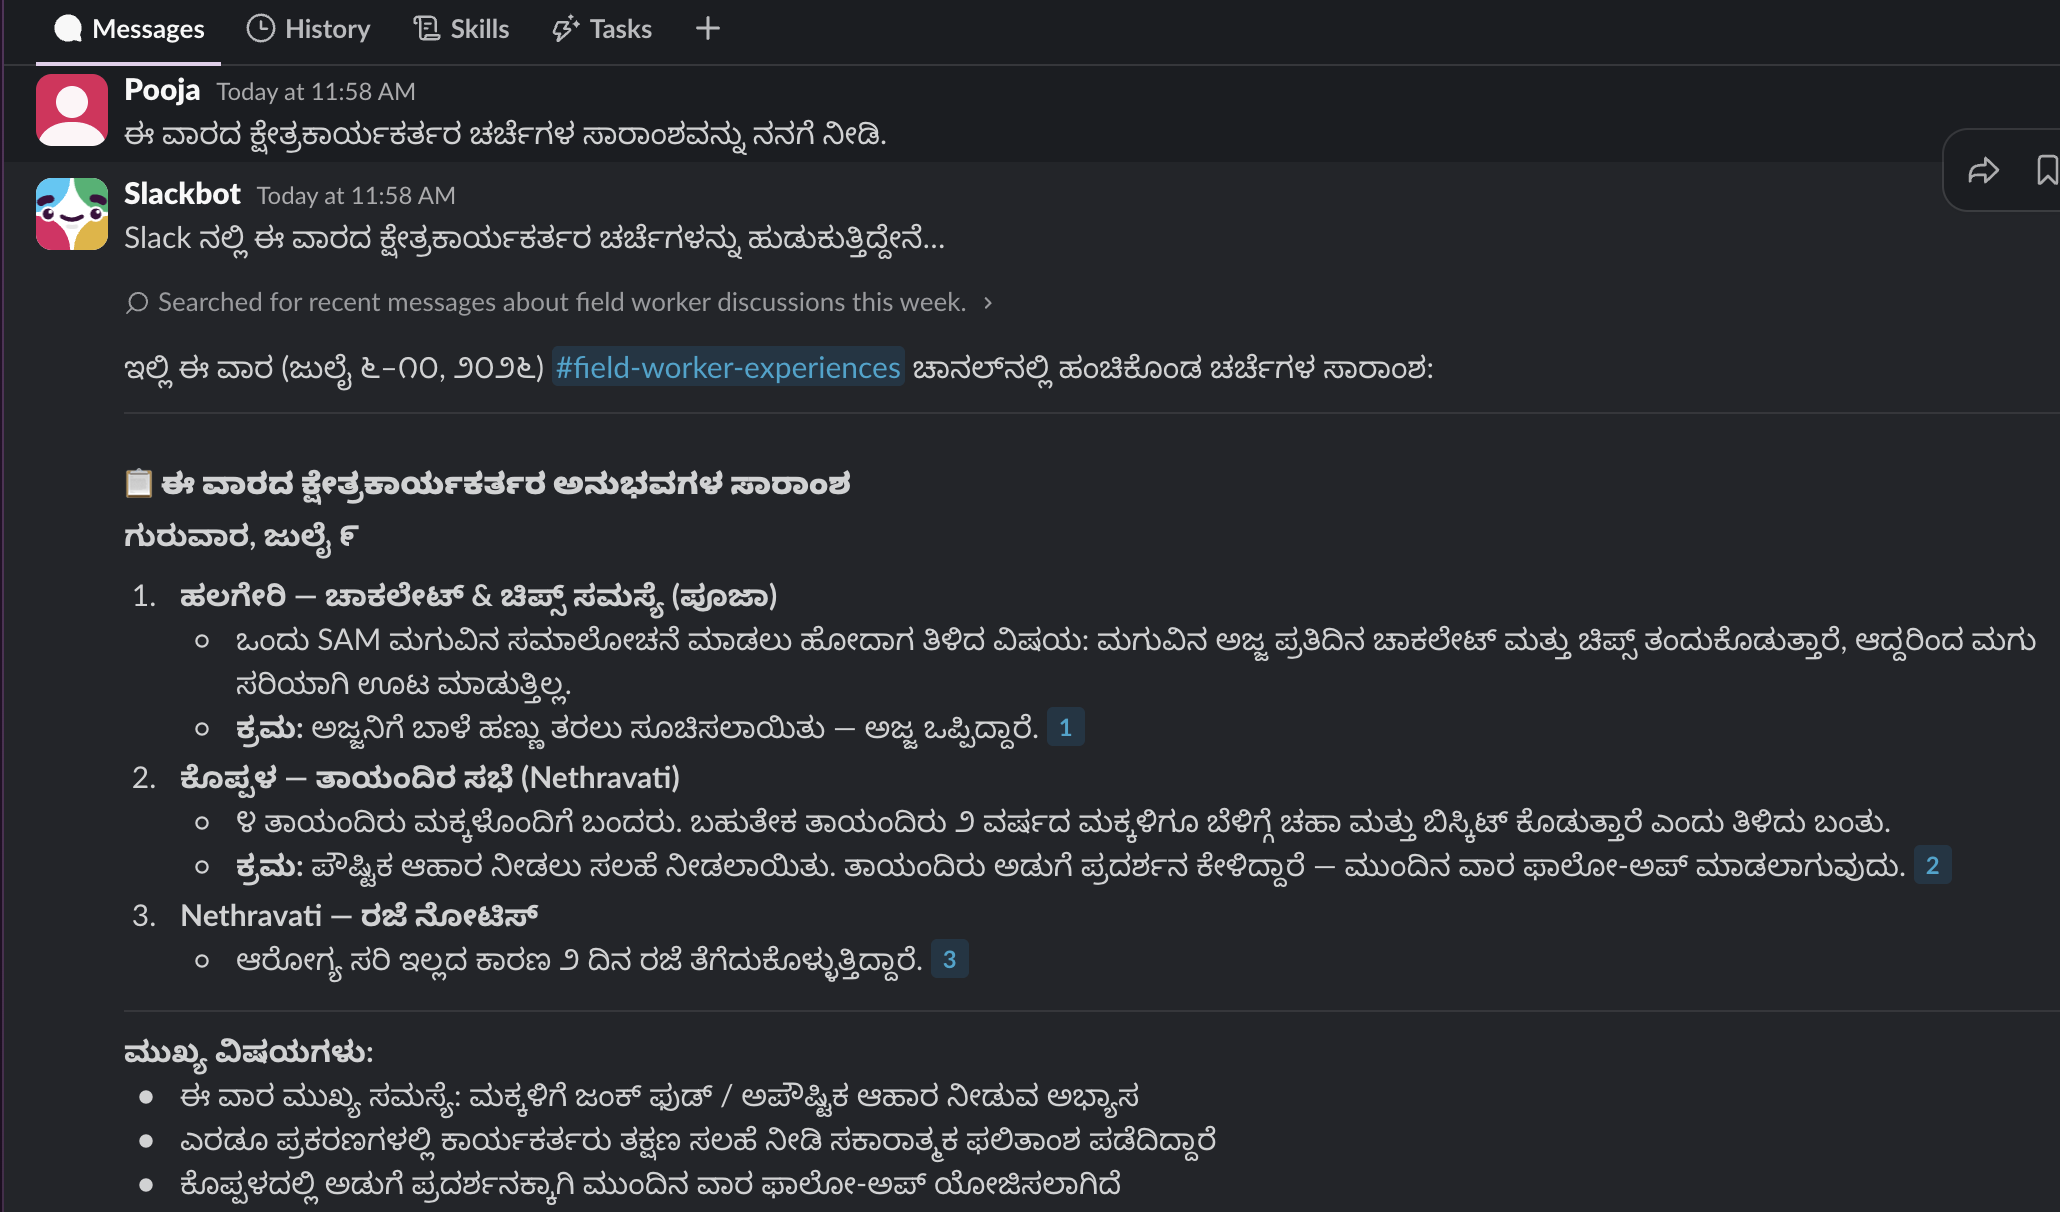
Task: Open the History tab
Action: [x=308, y=29]
